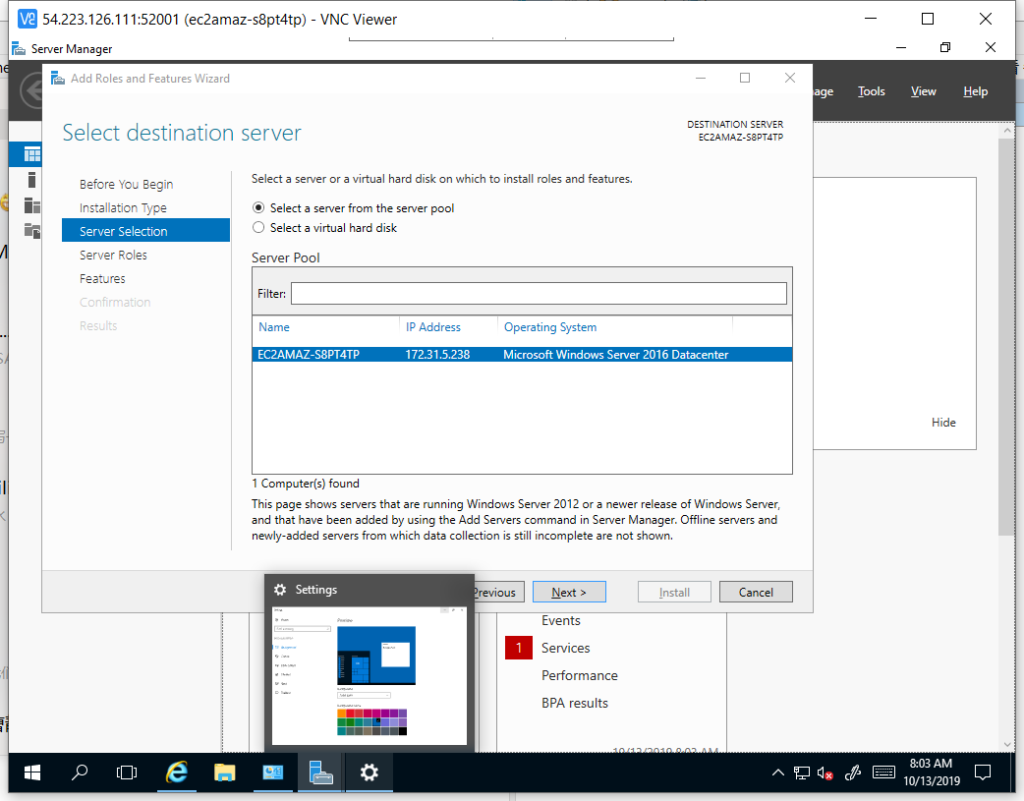The width and height of the screenshot is (1024, 801).
Task: Cancel the Add Roles and Features Wizard
Action: (x=756, y=592)
